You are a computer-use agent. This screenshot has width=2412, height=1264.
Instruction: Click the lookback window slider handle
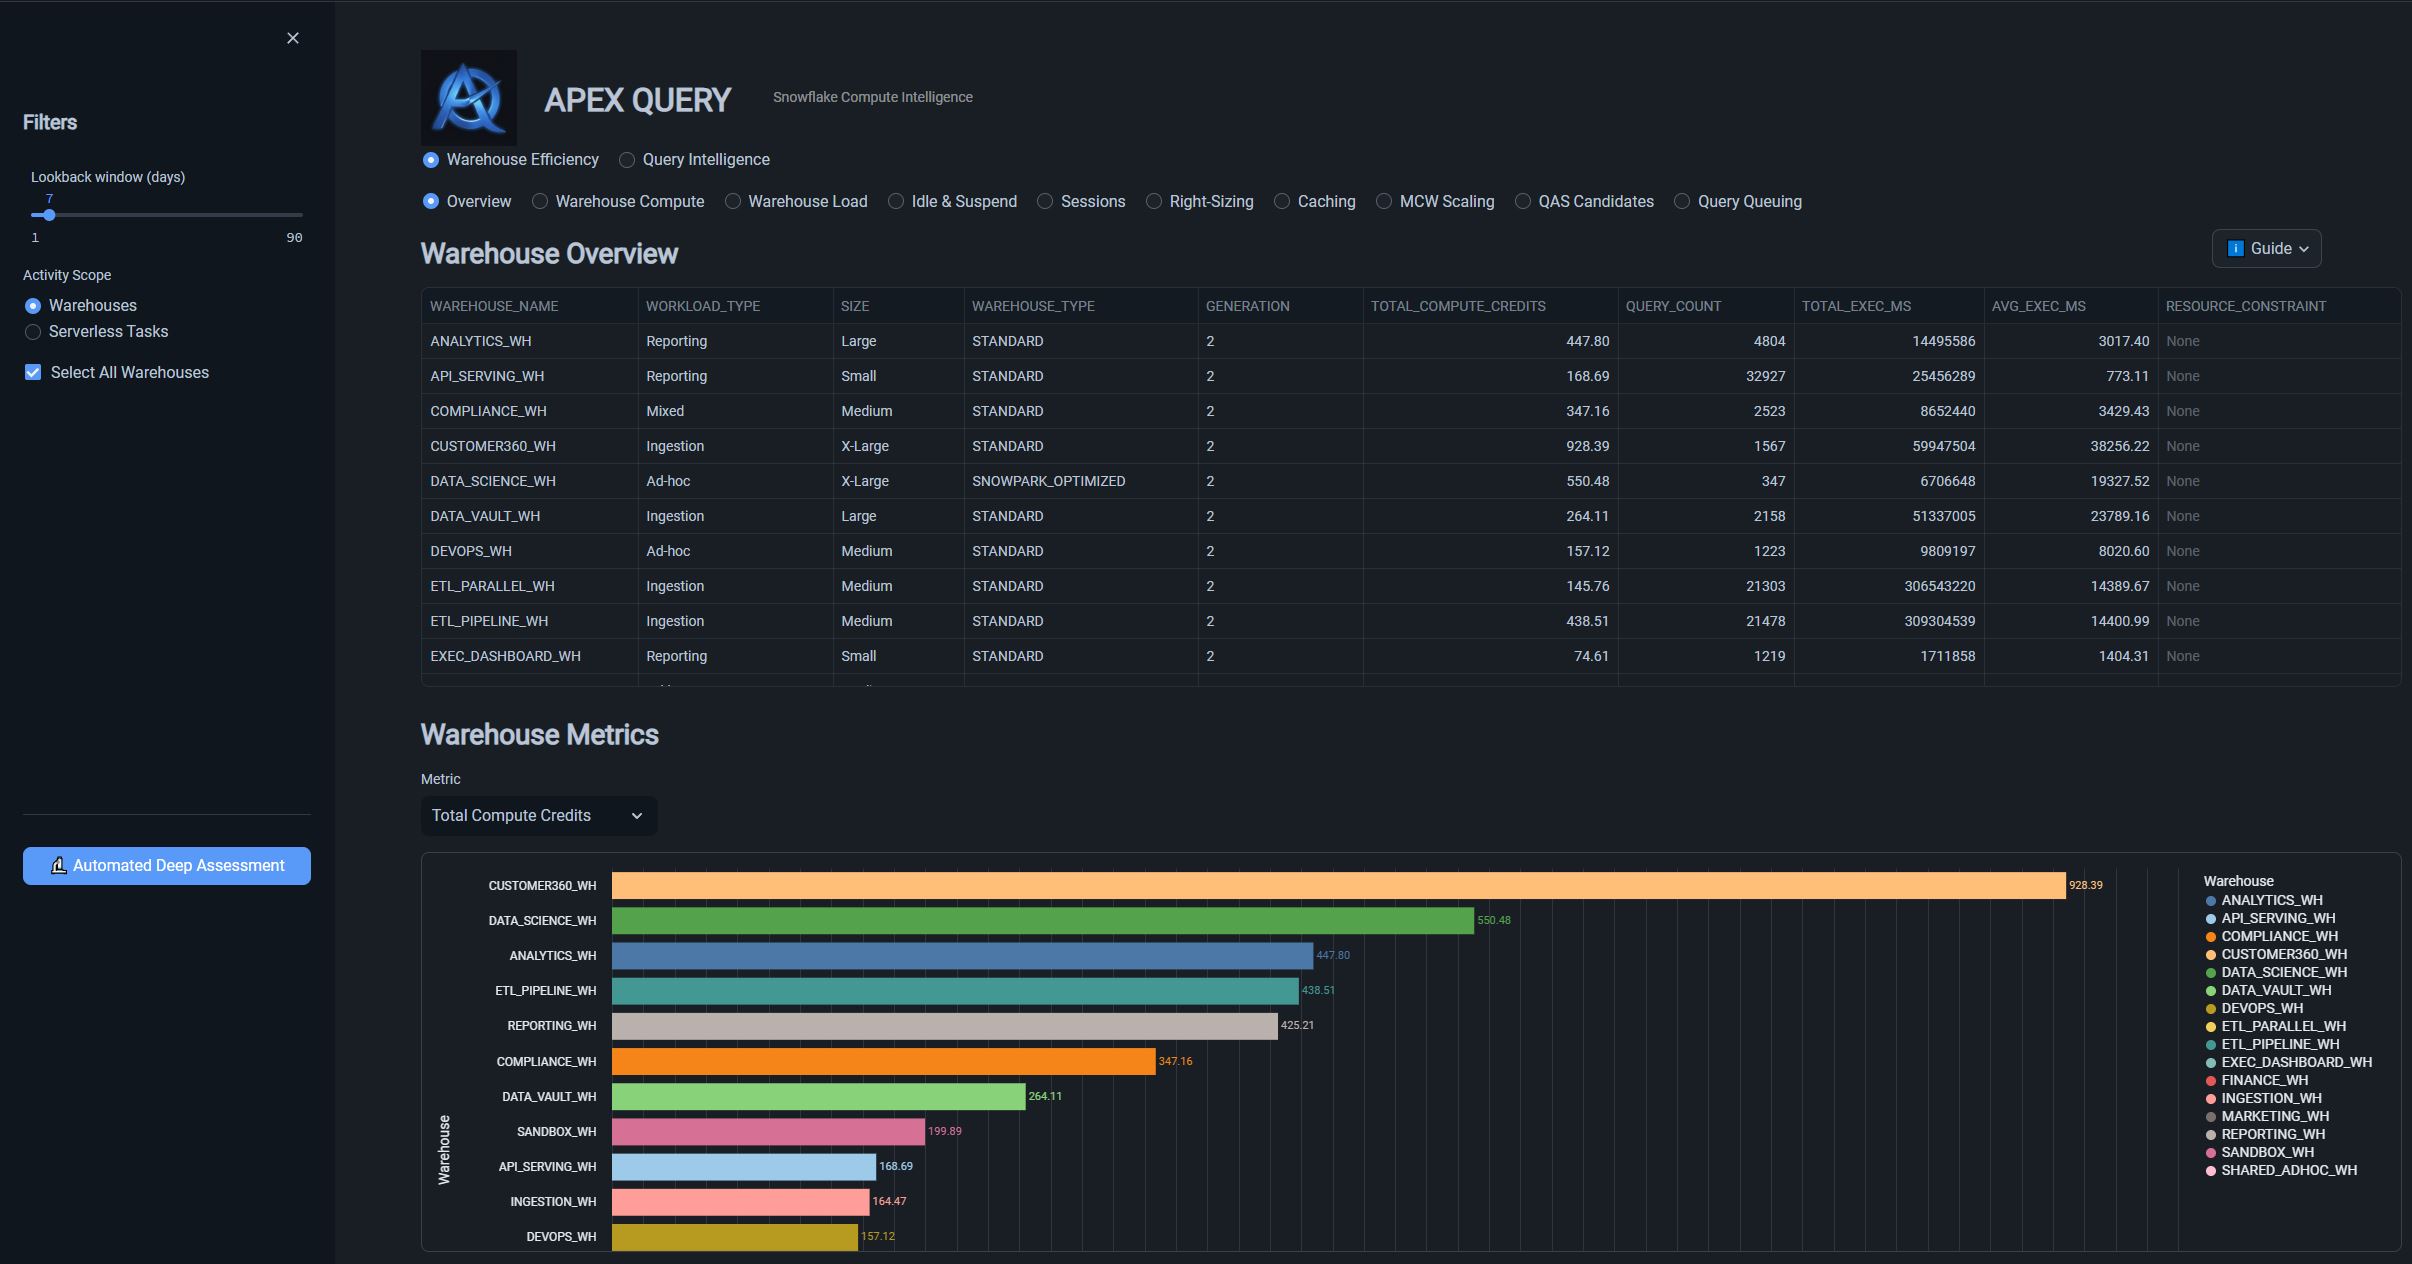(x=49, y=215)
